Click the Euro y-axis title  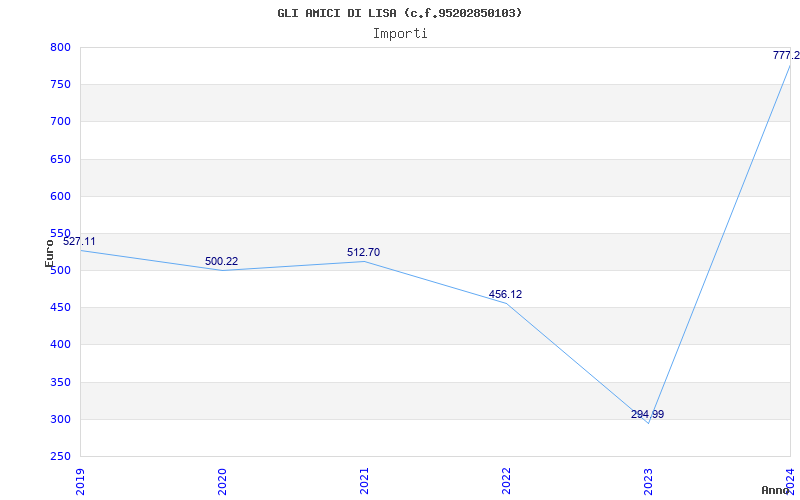point(49,252)
